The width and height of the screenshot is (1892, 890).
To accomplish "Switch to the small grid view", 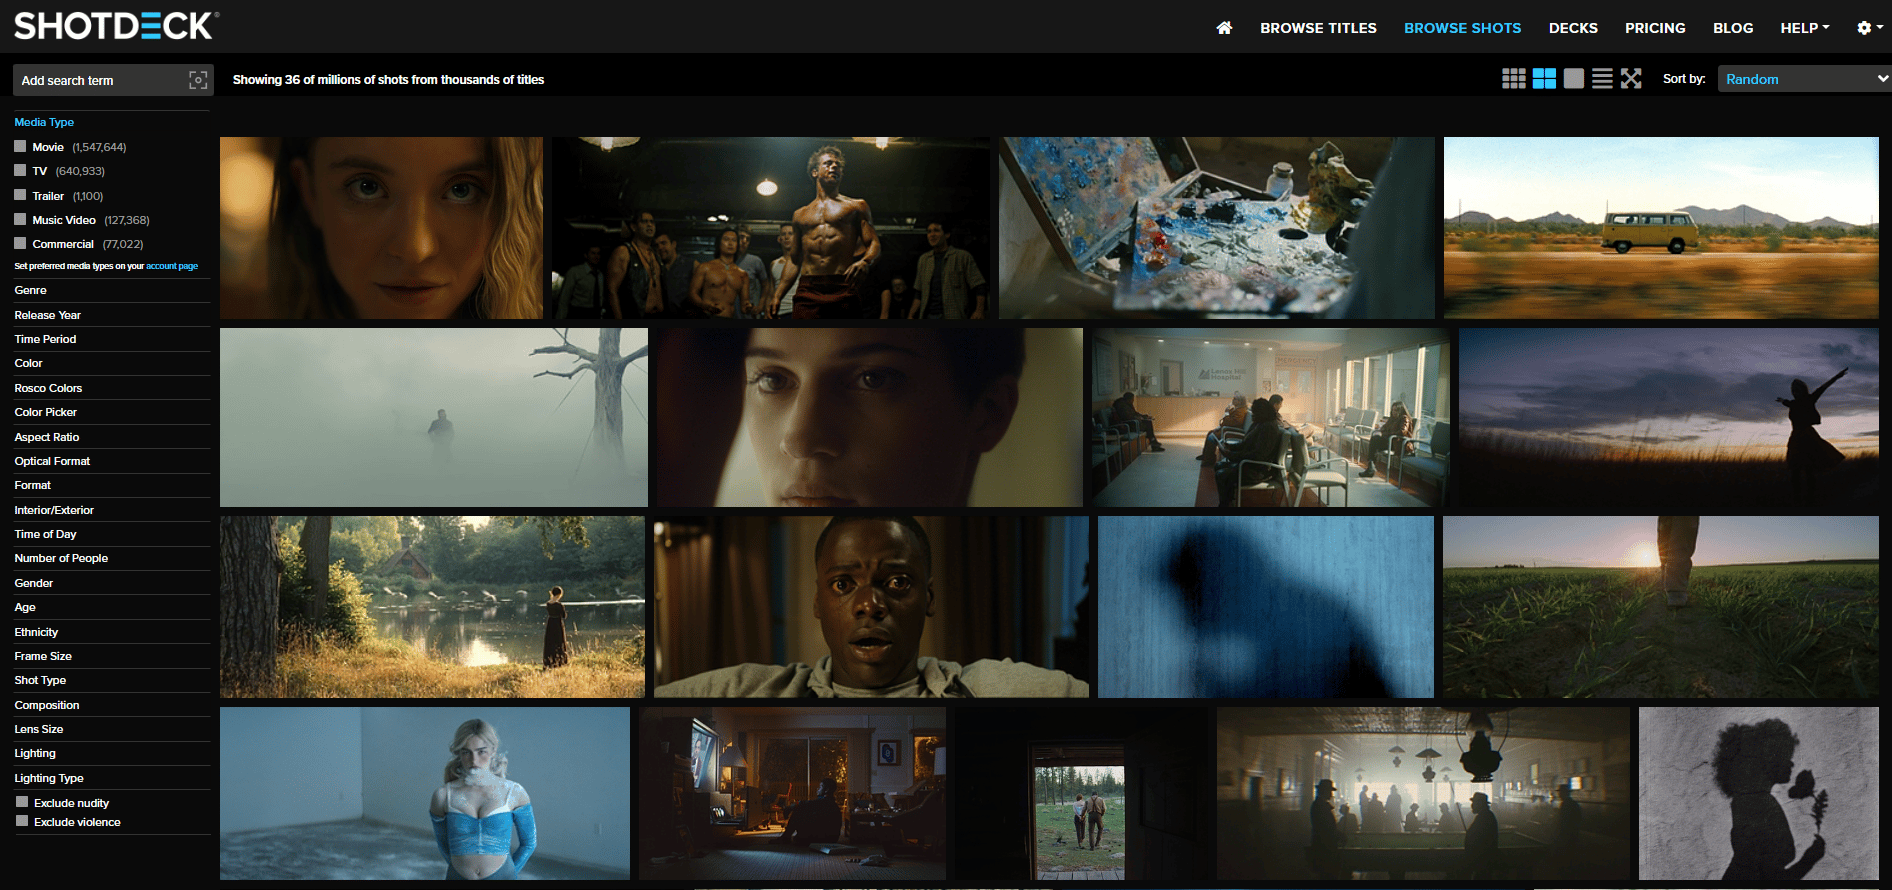I will tap(1514, 79).
